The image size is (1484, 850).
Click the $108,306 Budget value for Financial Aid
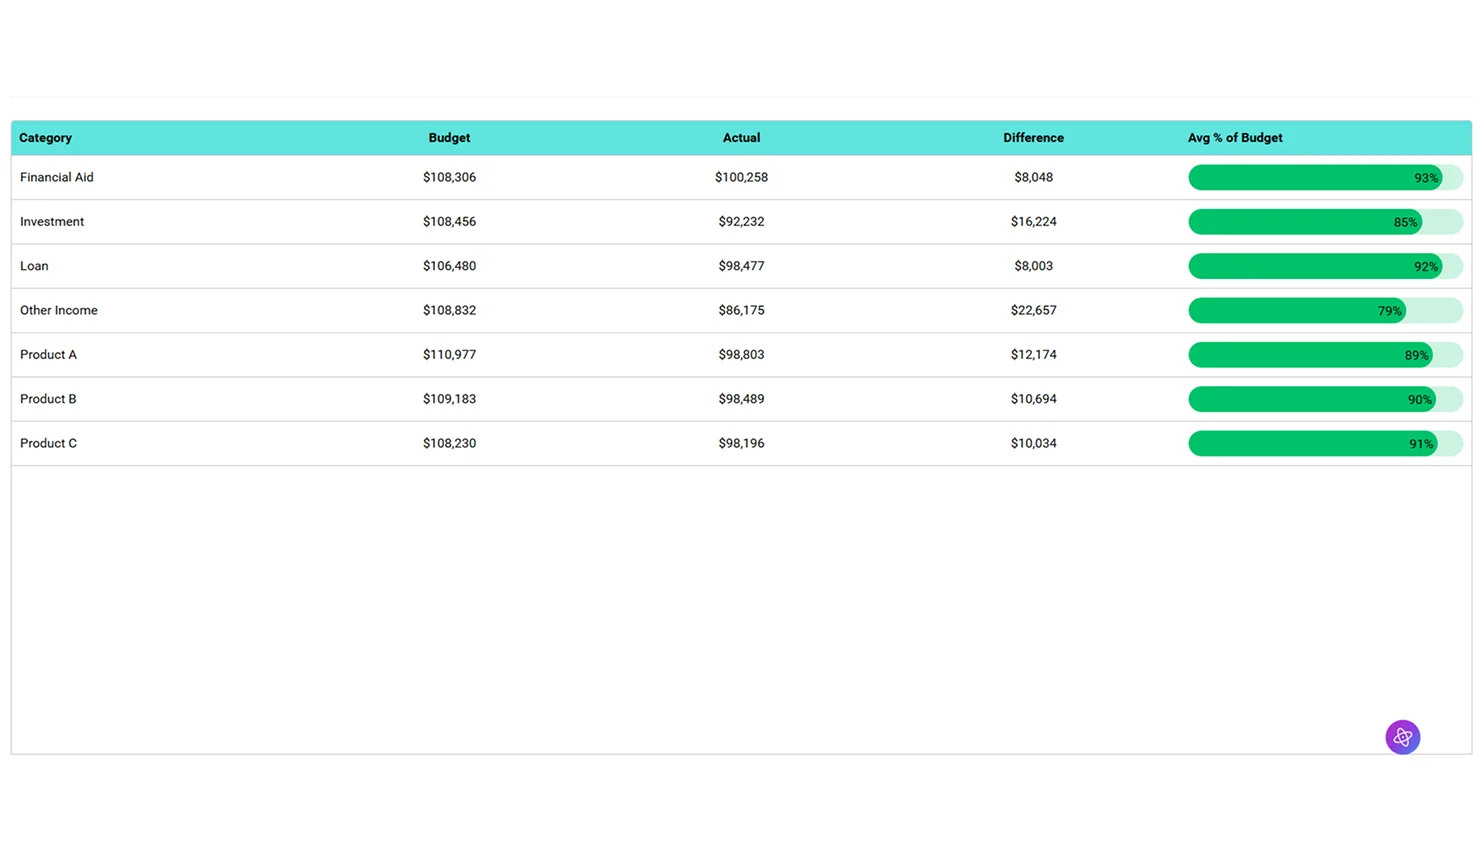pos(449,177)
